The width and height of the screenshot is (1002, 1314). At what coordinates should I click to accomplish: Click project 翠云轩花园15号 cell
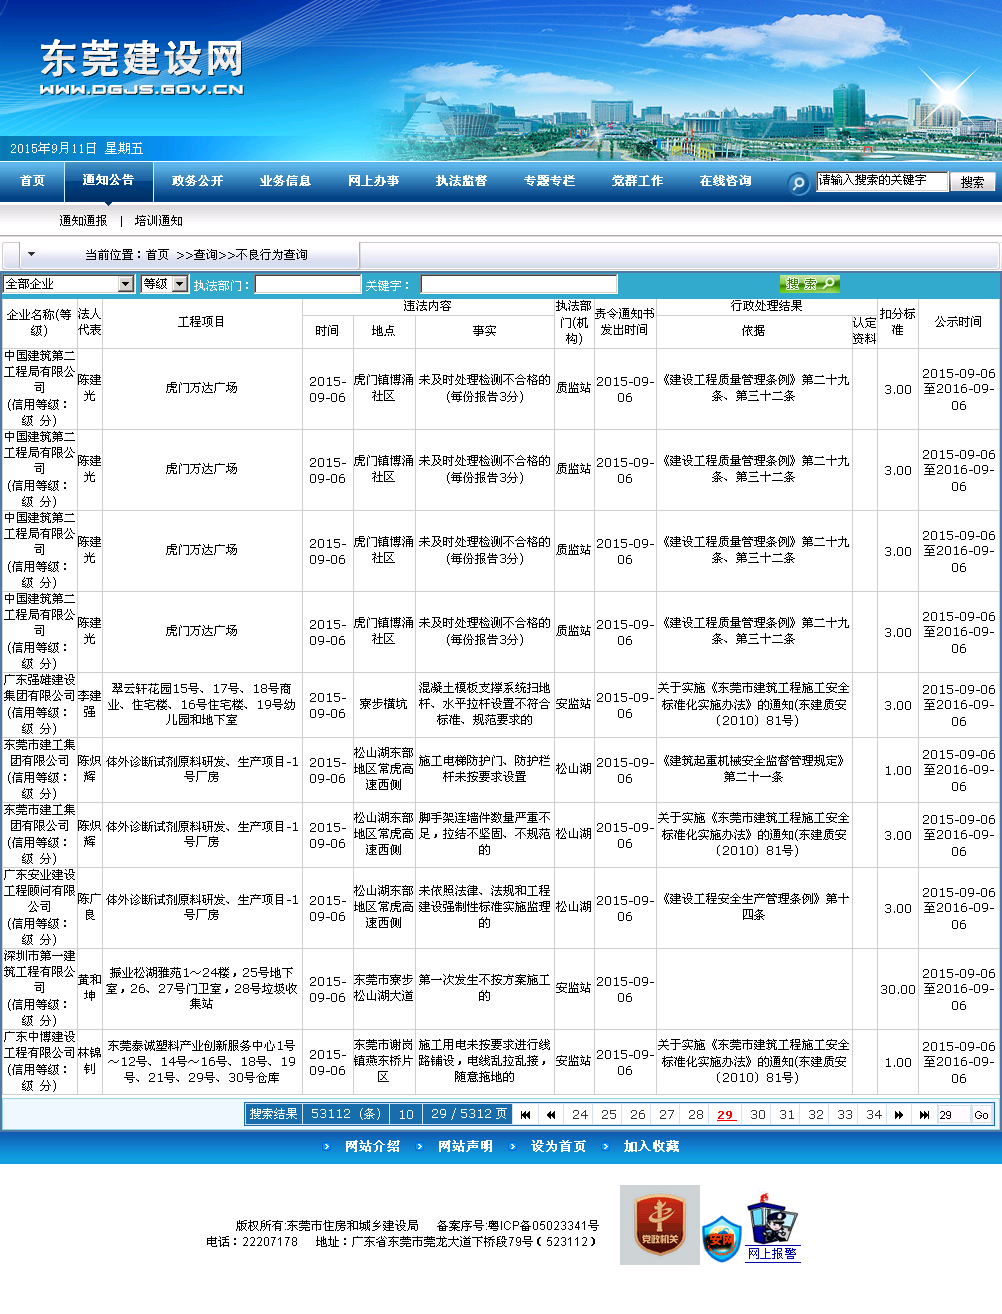point(201,704)
